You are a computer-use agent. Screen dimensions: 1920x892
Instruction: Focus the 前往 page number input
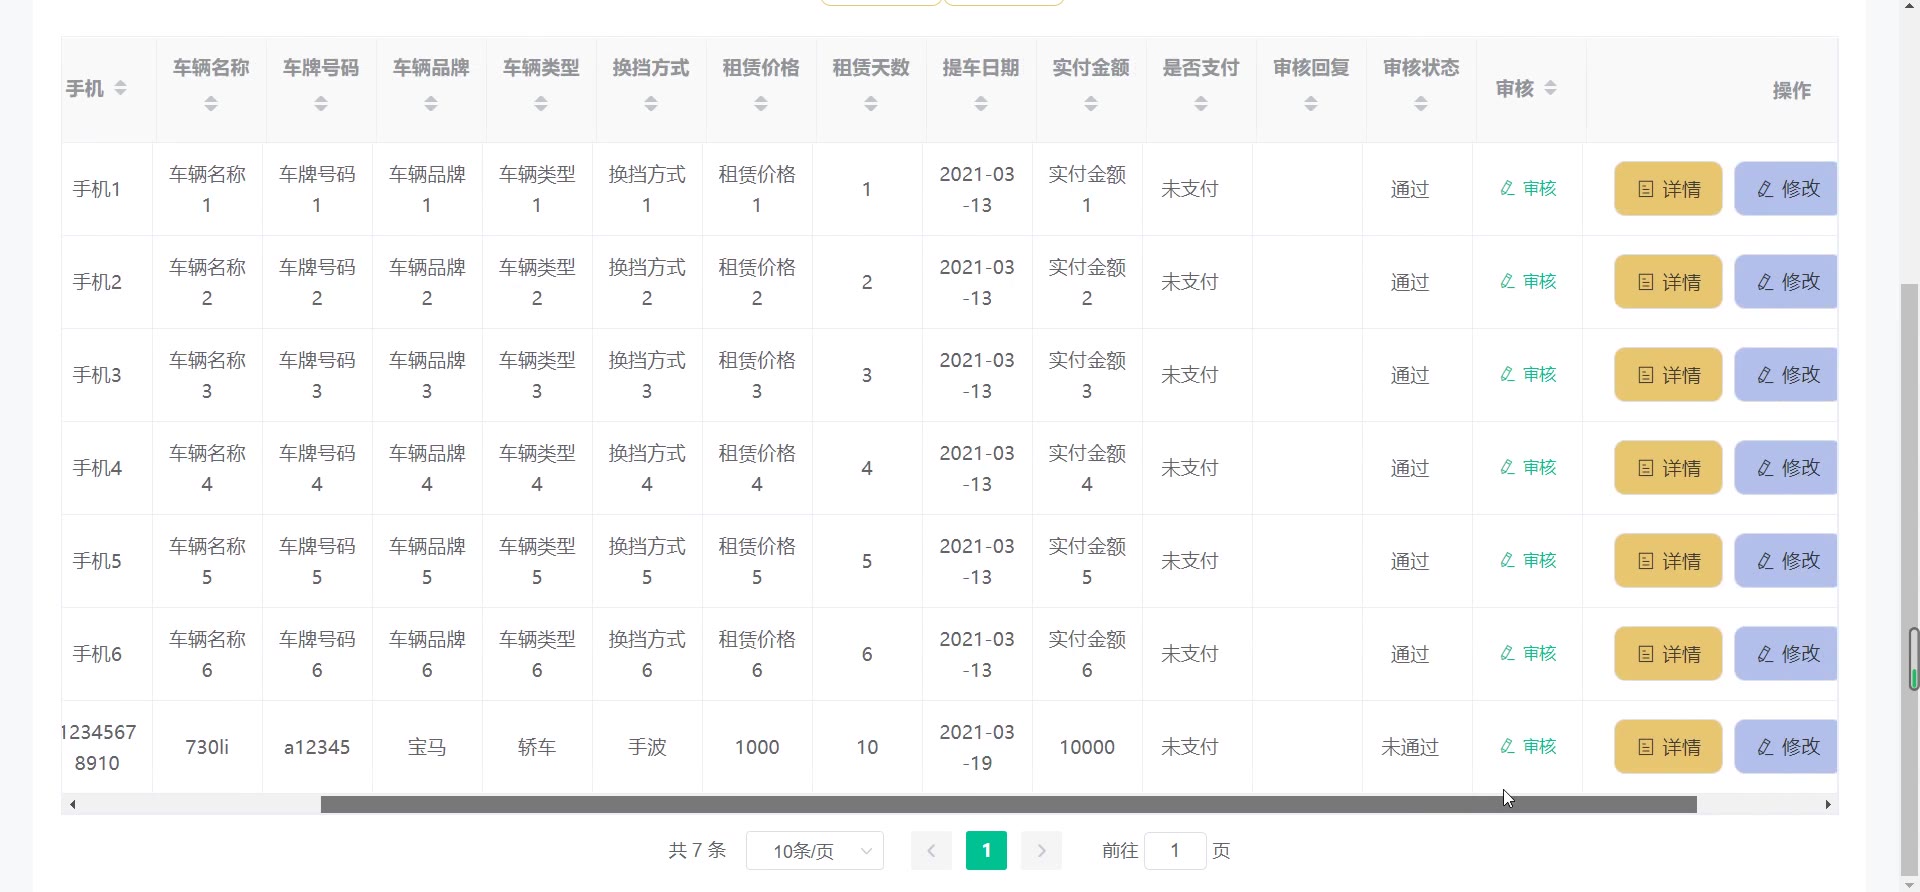(1175, 851)
